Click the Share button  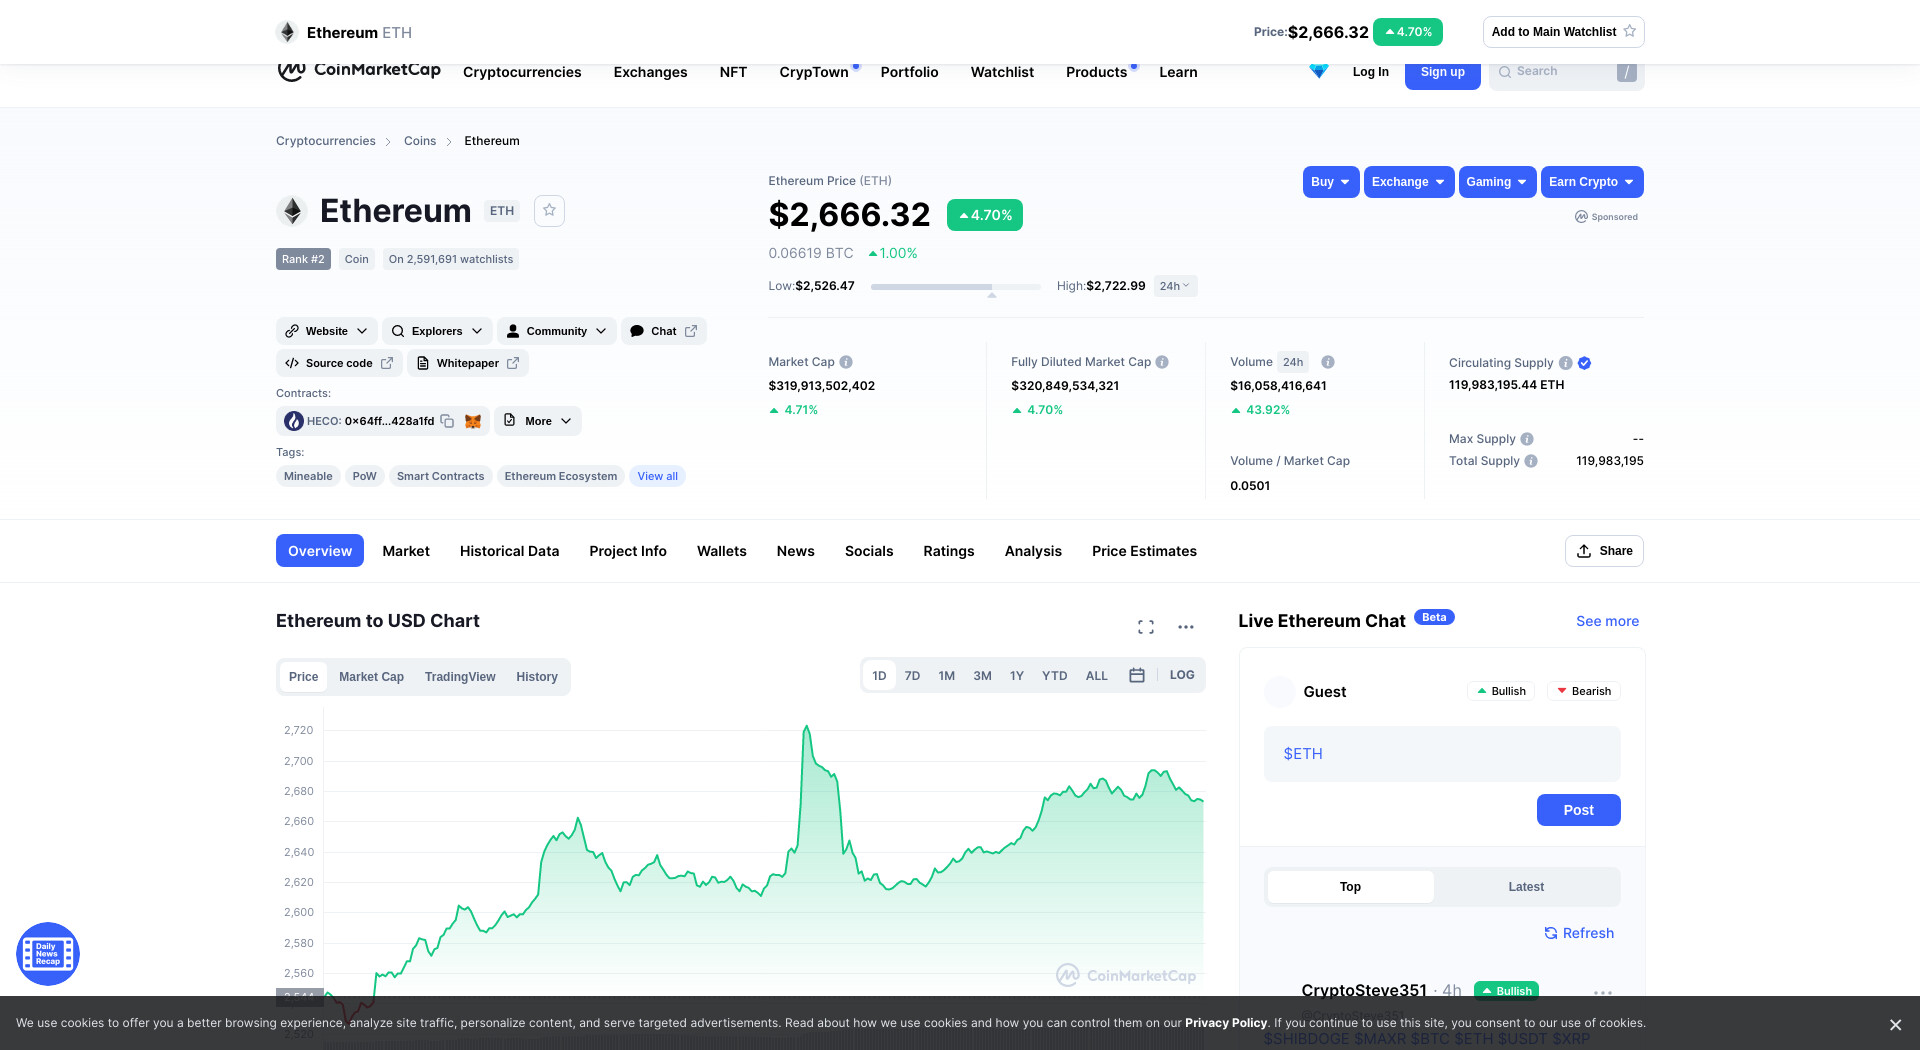coord(1604,551)
